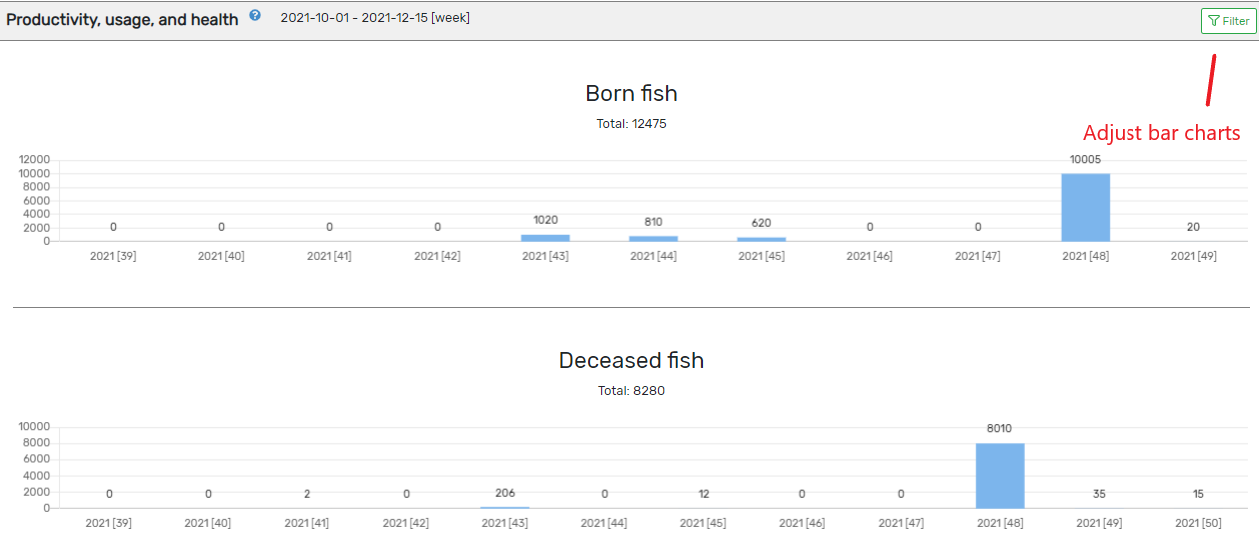Click the 35 value label in Deceased fish
The width and height of the screenshot is (1259, 552).
coord(1099,493)
